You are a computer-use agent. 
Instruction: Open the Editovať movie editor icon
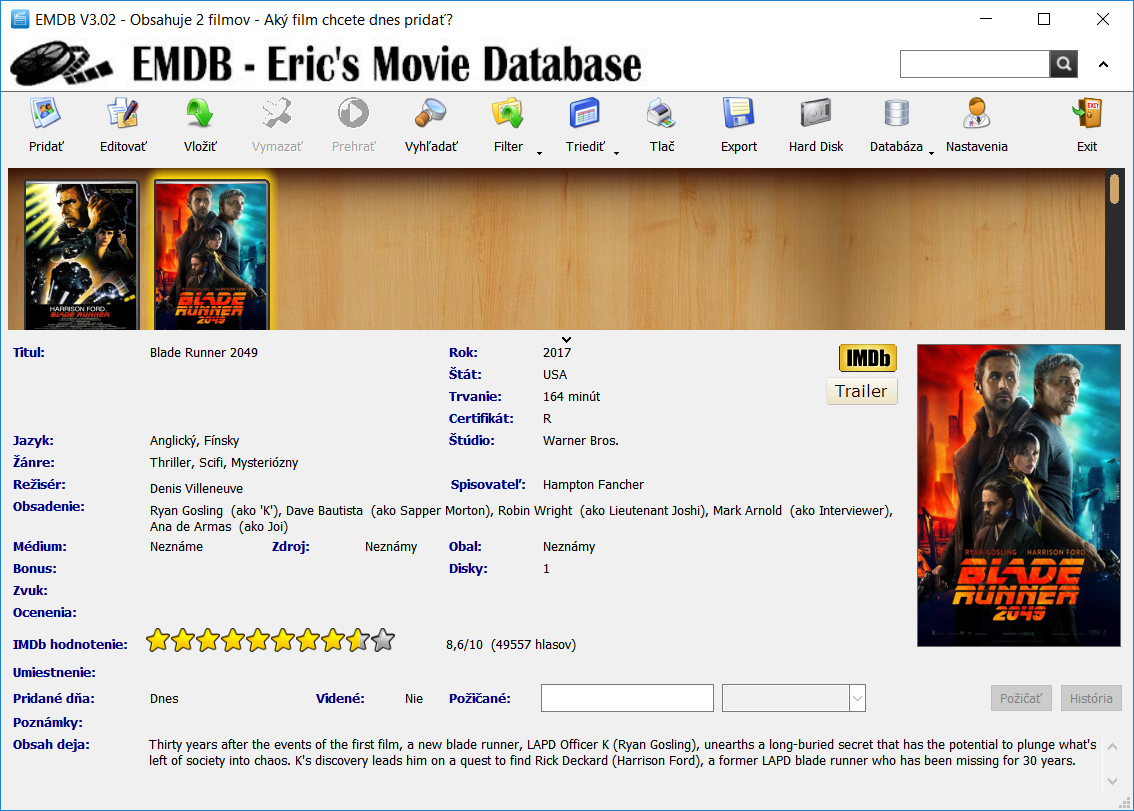pyautogui.click(x=123, y=114)
